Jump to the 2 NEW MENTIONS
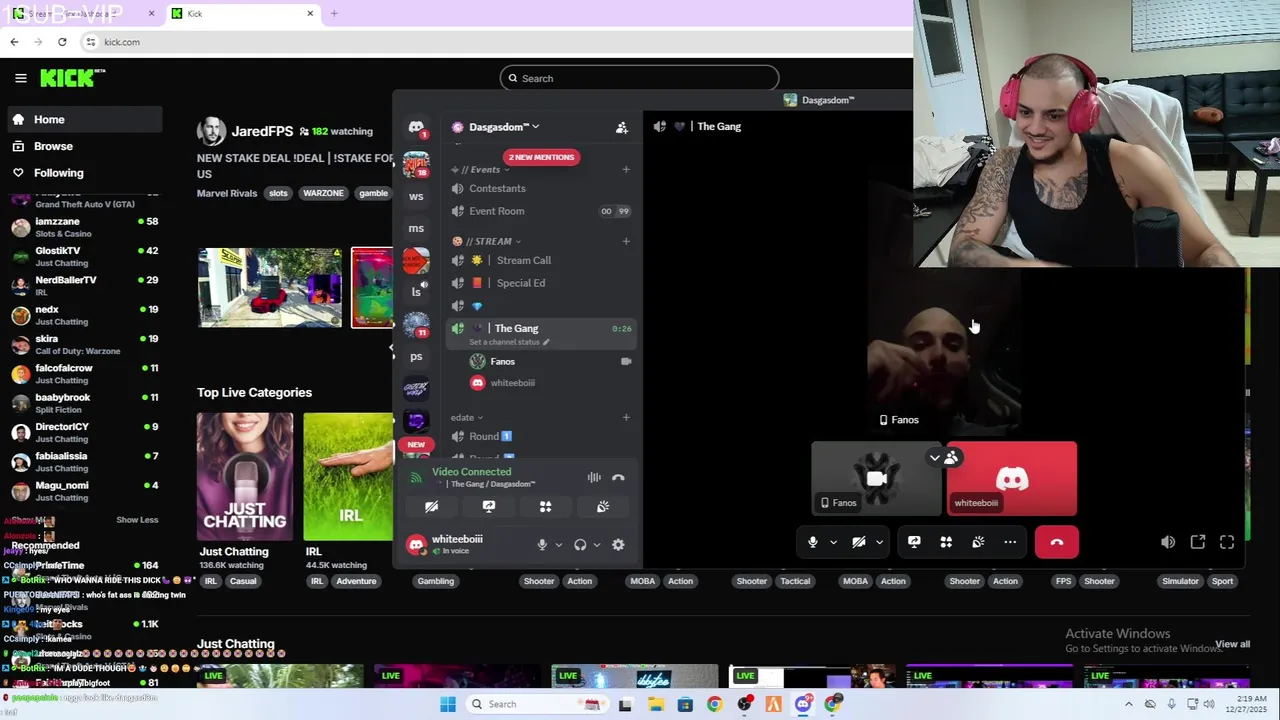The image size is (1280, 720). 541,157
